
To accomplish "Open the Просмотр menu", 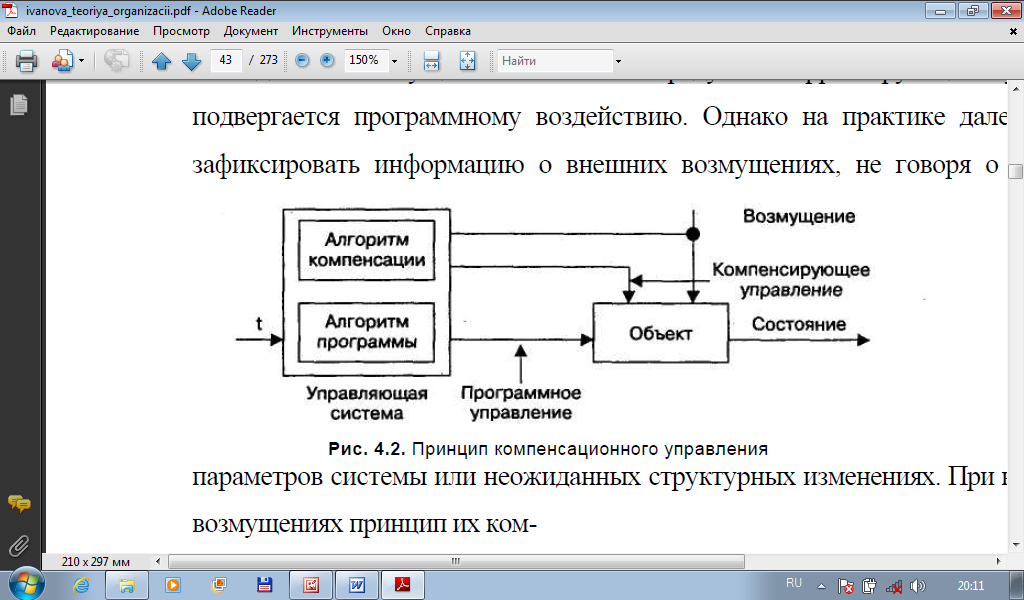I will (182, 31).
